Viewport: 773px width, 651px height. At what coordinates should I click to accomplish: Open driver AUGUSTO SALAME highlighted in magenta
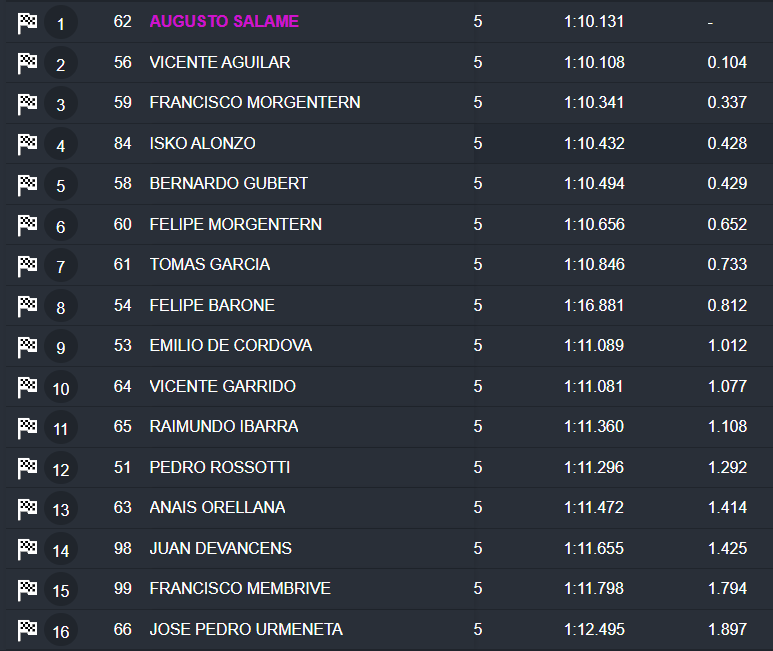pyautogui.click(x=224, y=21)
